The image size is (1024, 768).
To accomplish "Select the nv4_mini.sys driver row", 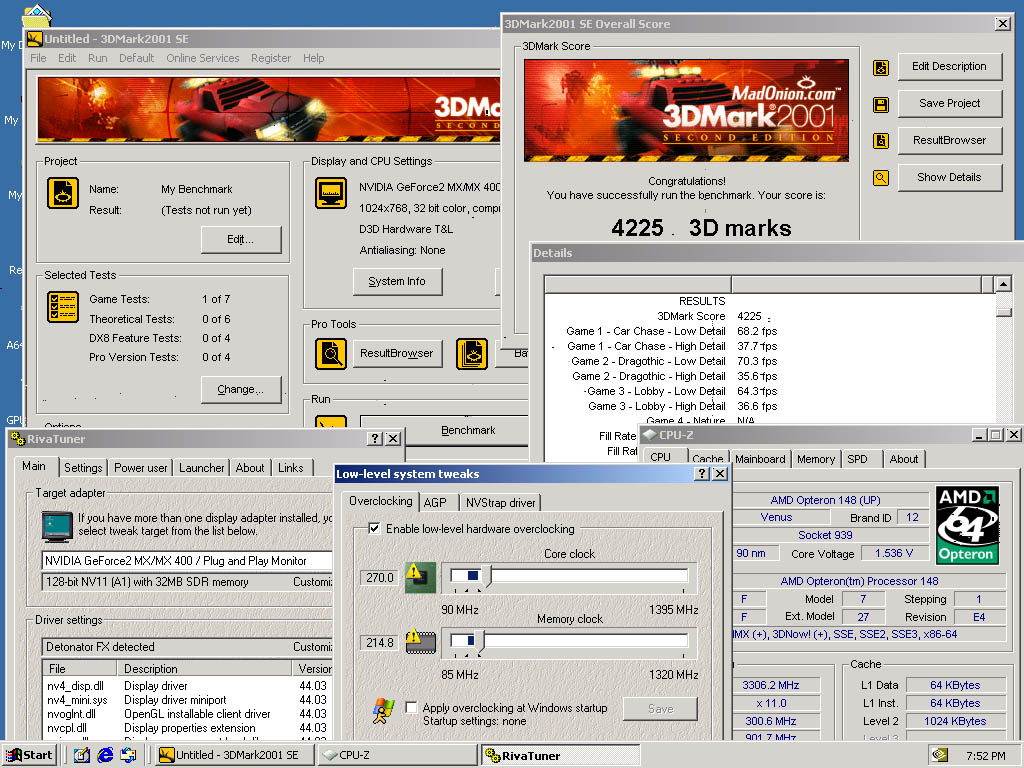I will (x=187, y=700).
